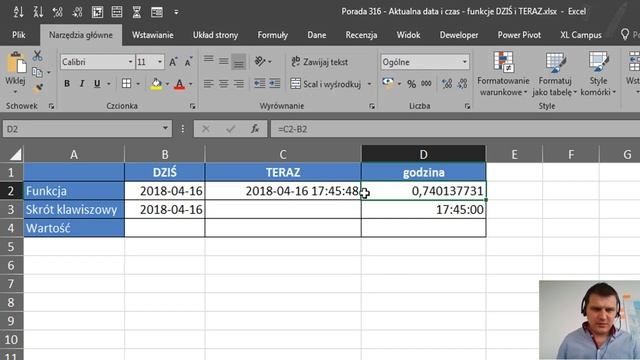Decrease font size with smaller A icon

[188, 62]
